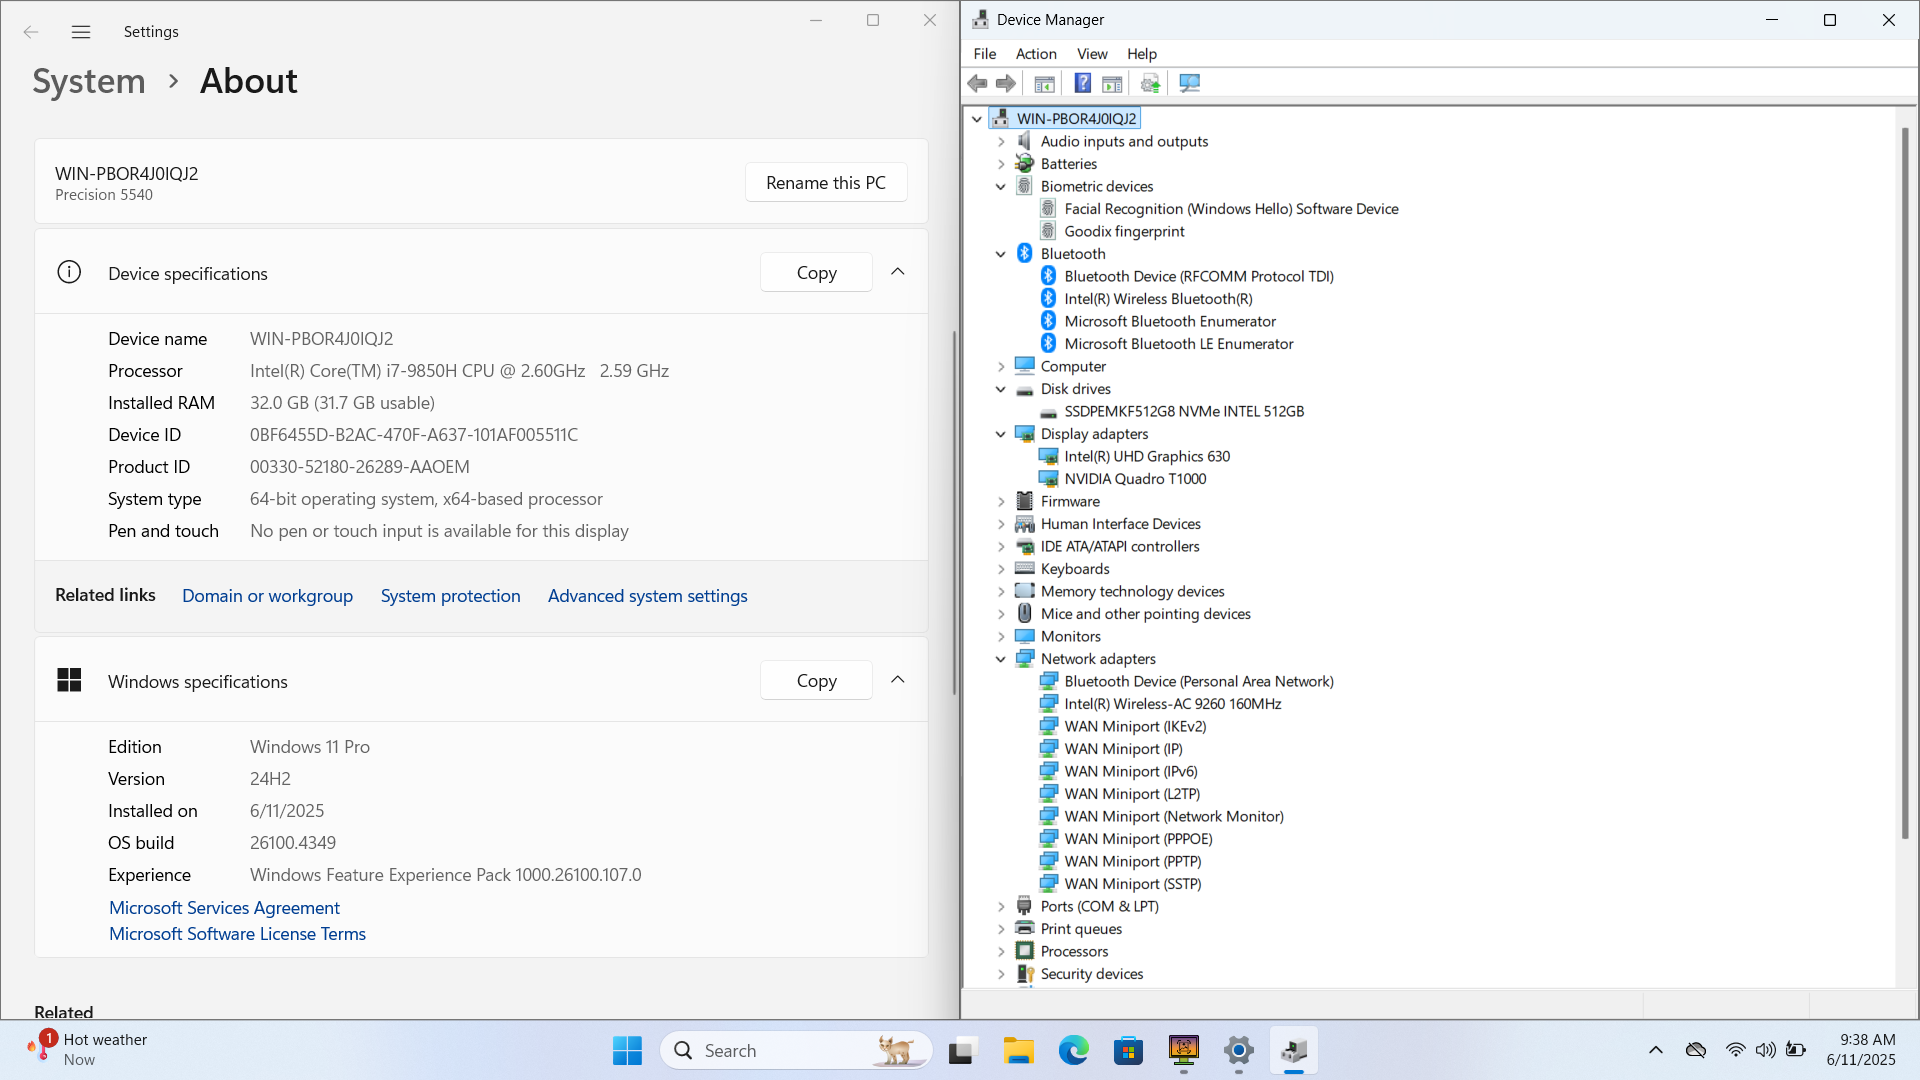Expand the Batteries category
The image size is (1920, 1080).
click(1001, 164)
